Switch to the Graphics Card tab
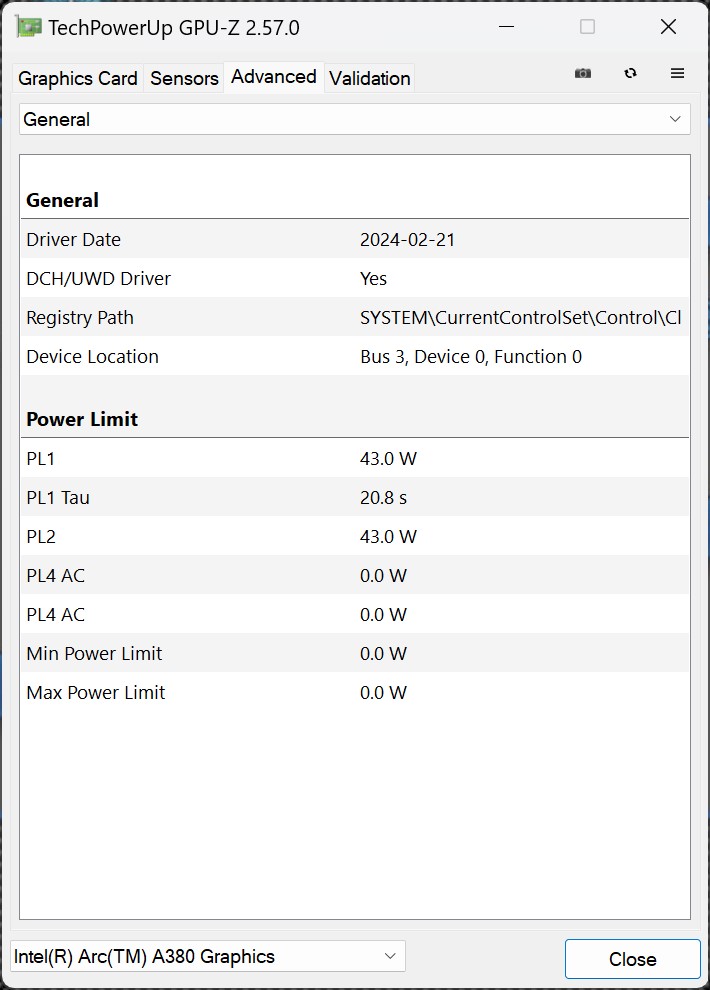This screenshot has width=710, height=990. [x=78, y=78]
